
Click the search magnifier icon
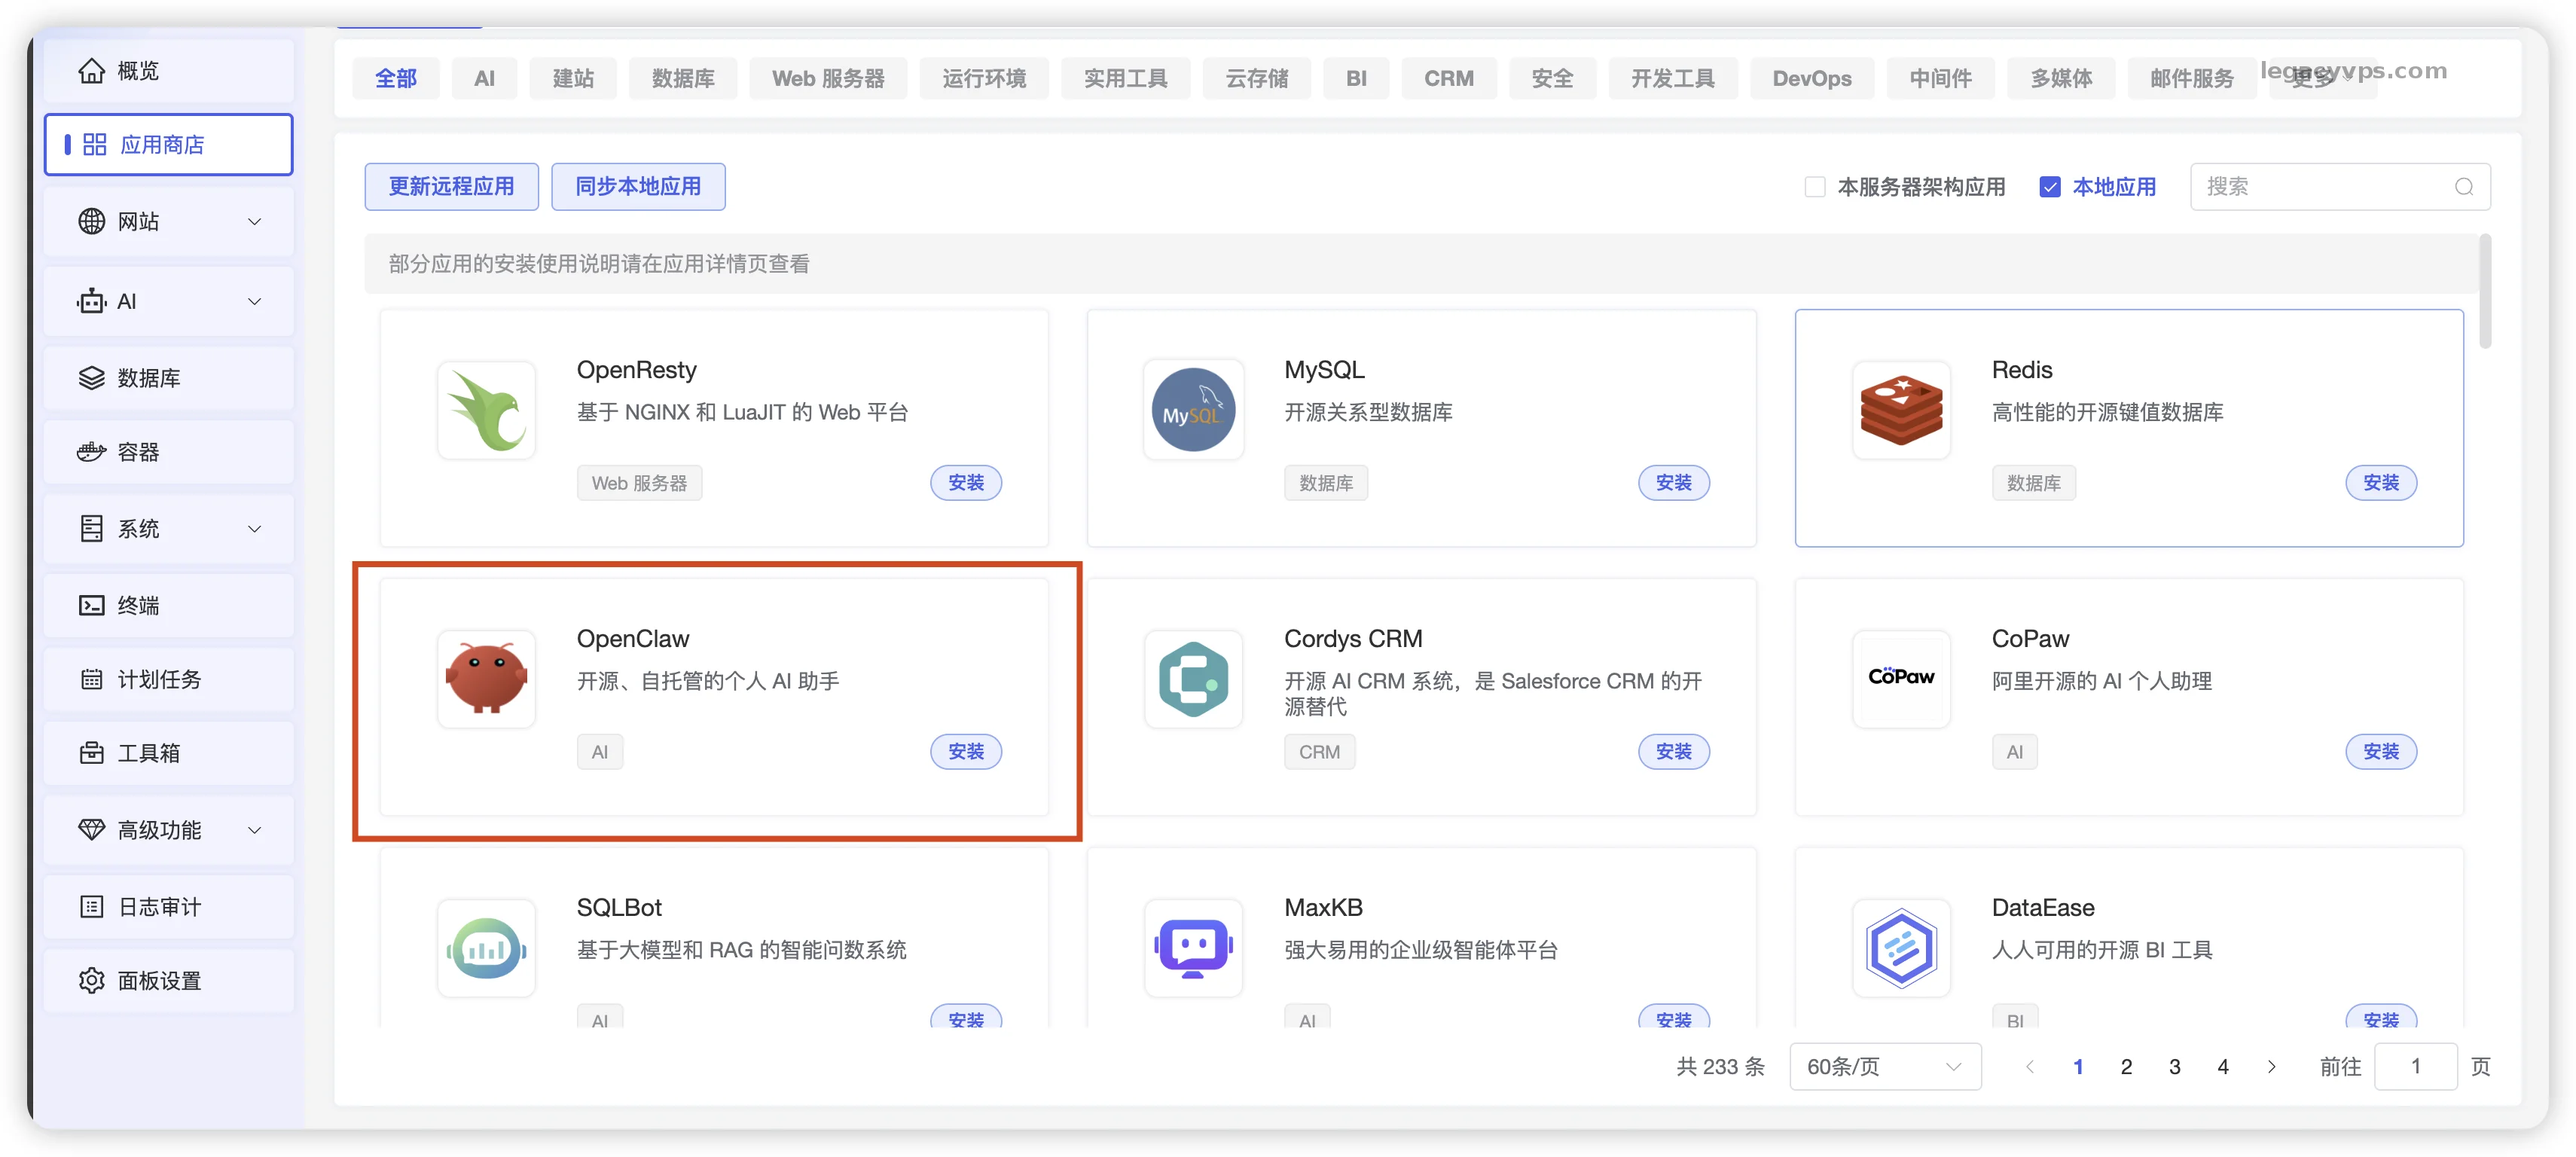click(2463, 187)
